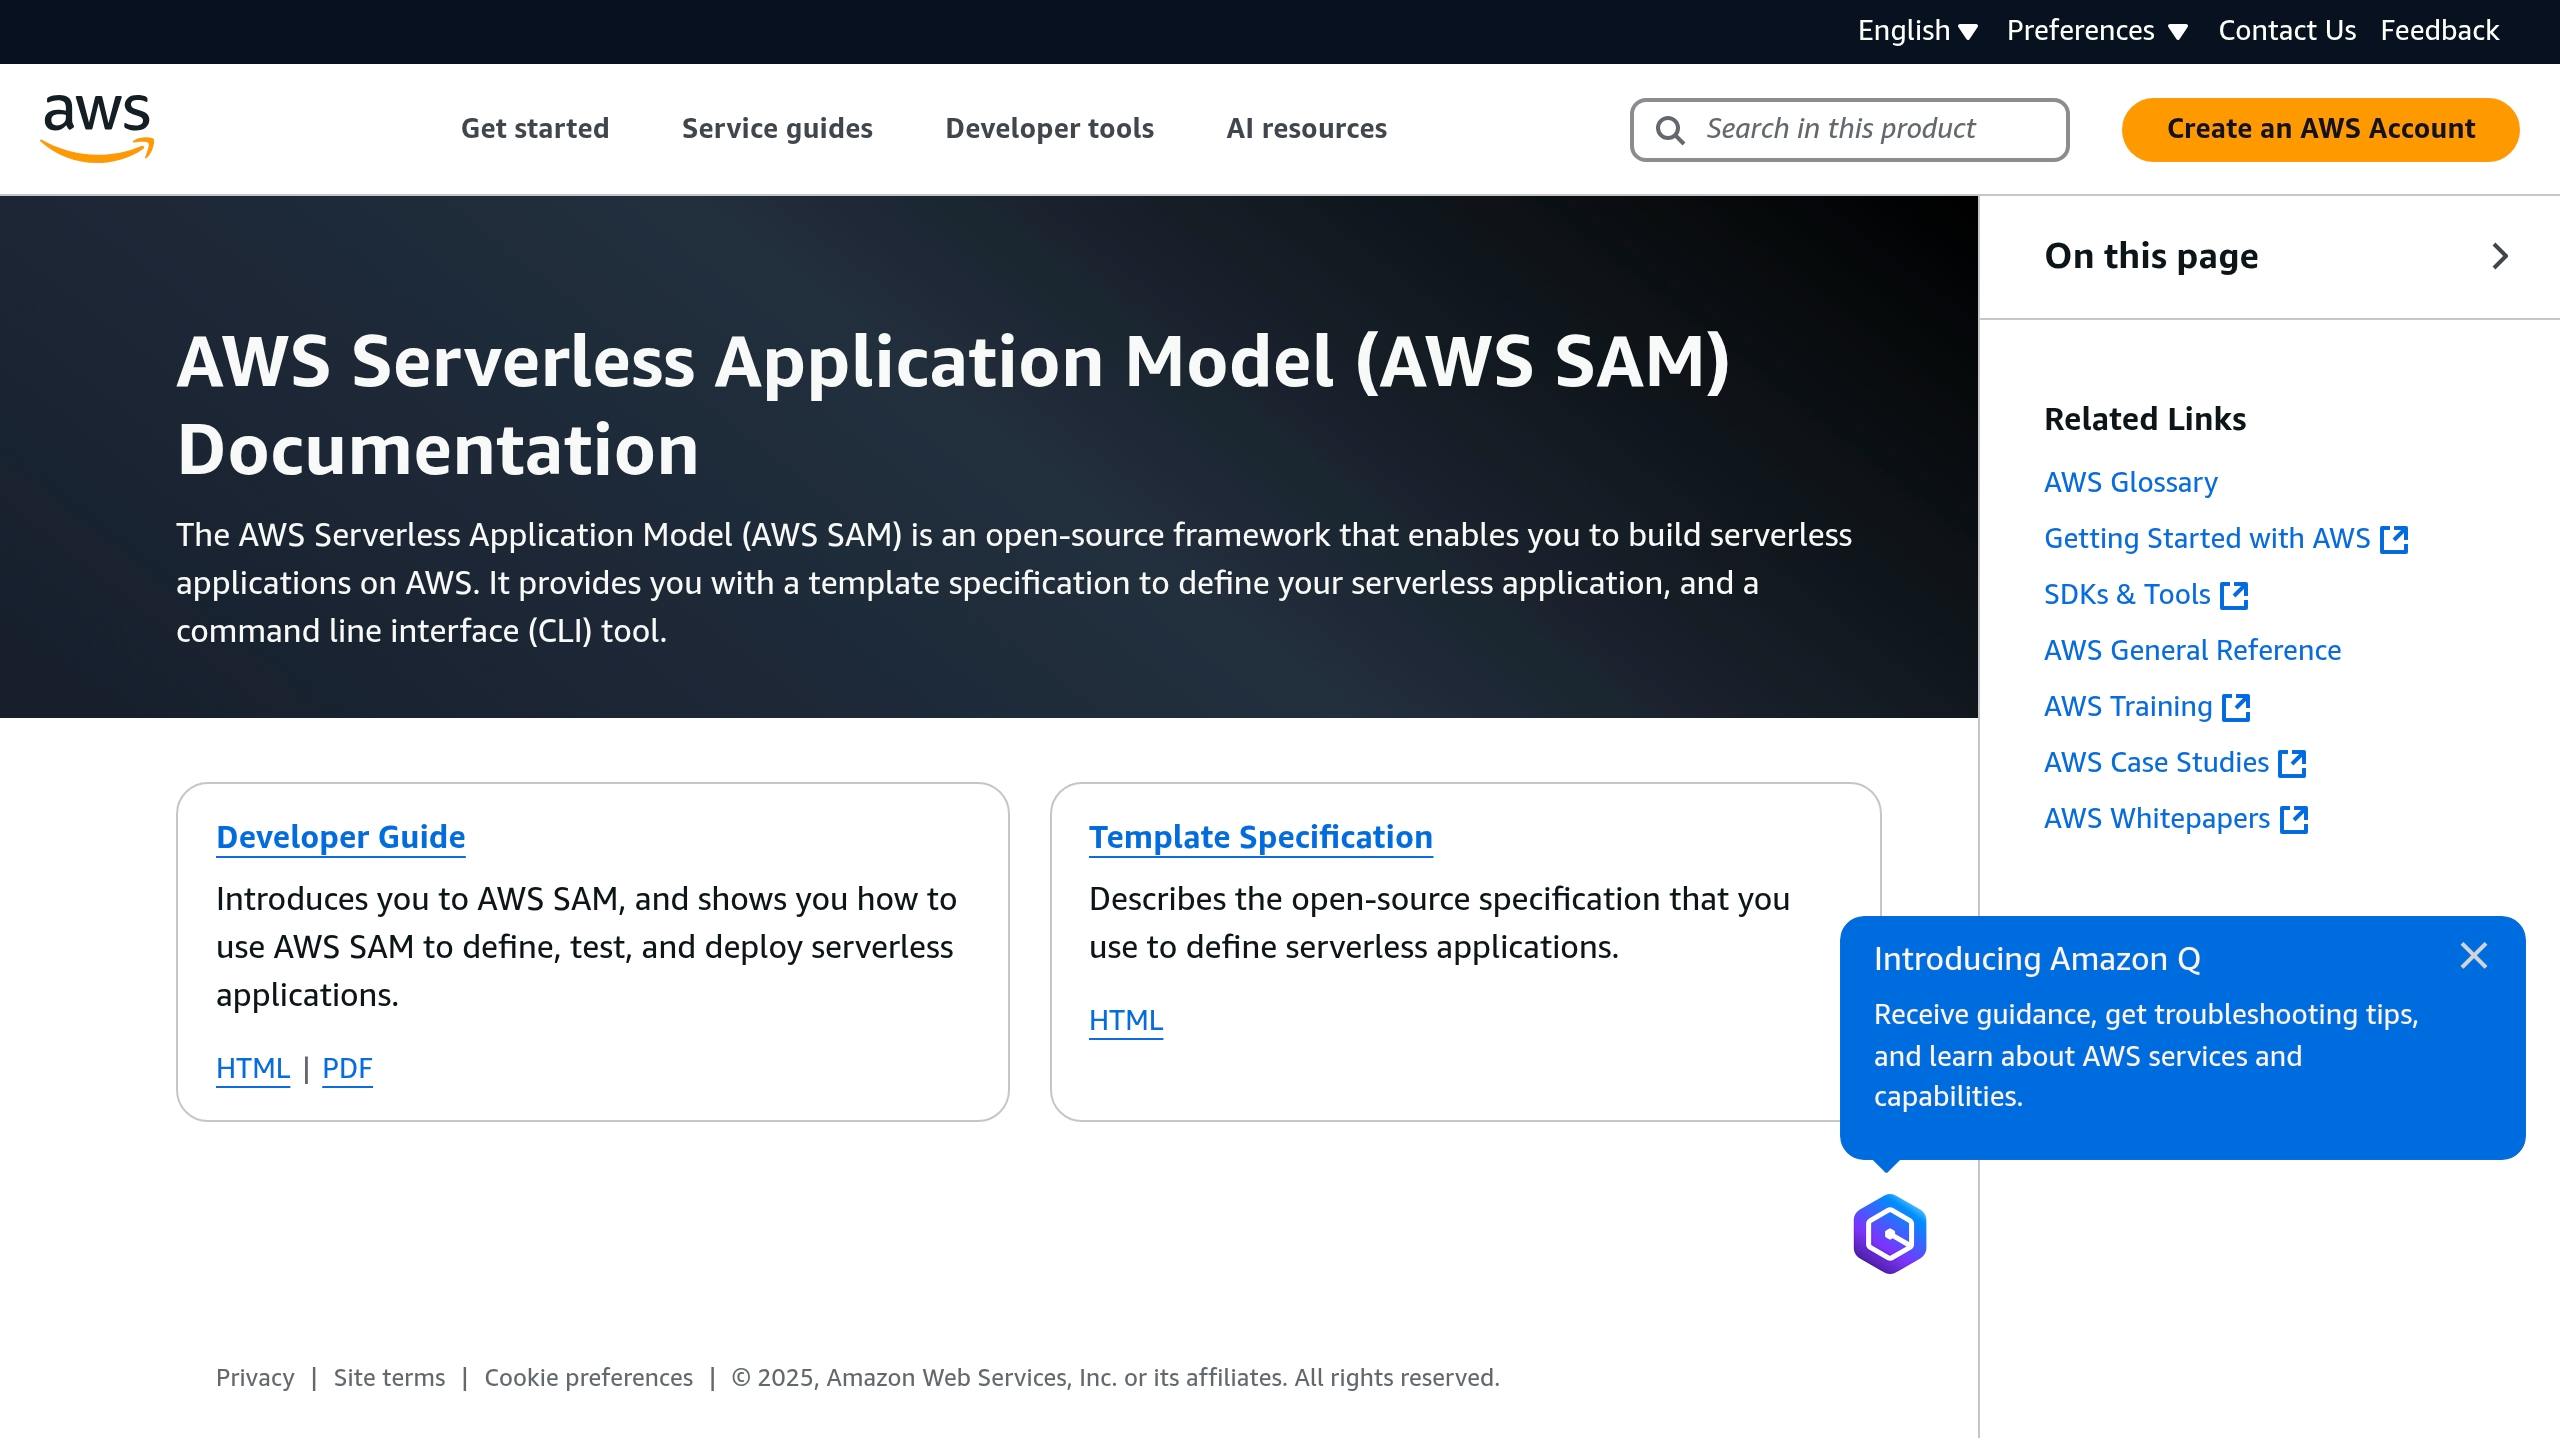Click the Related Links heading
Image resolution: width=2560 pixels, height=1440 pixels.
click(x=2145, y=419)
